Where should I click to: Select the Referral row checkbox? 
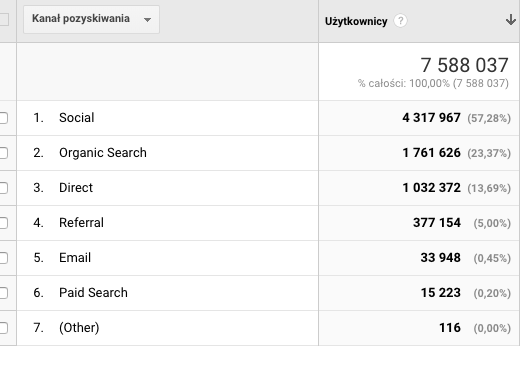coord(3,223)
